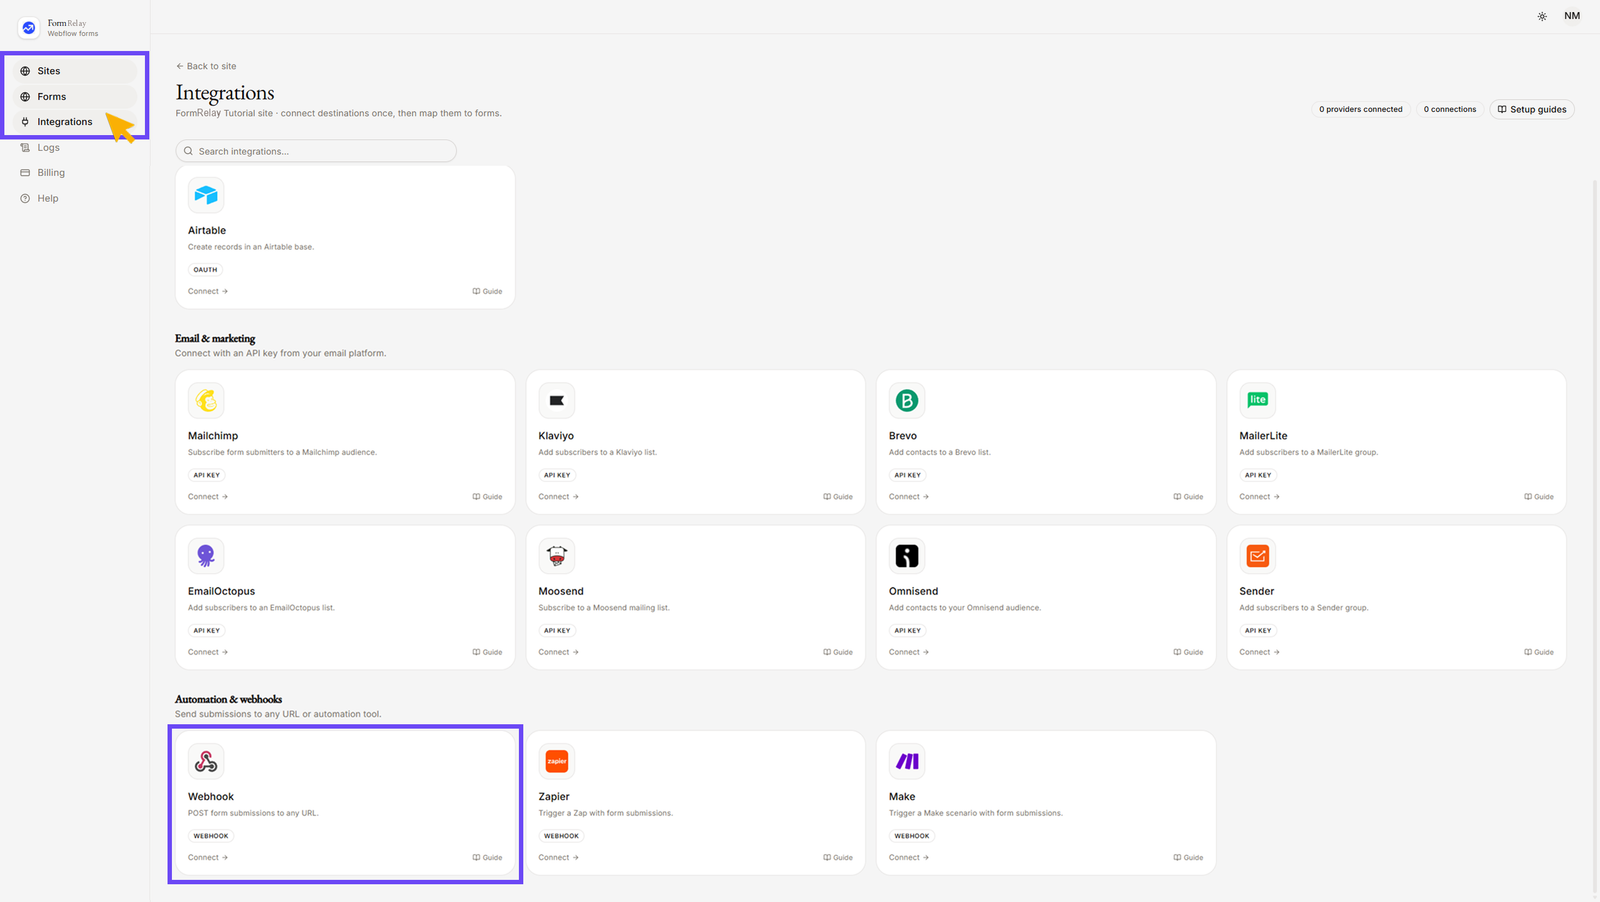1600x902 pixels.
Task: Click the WEBHOOK badge on Zapier card
Action: coord(561,836)
